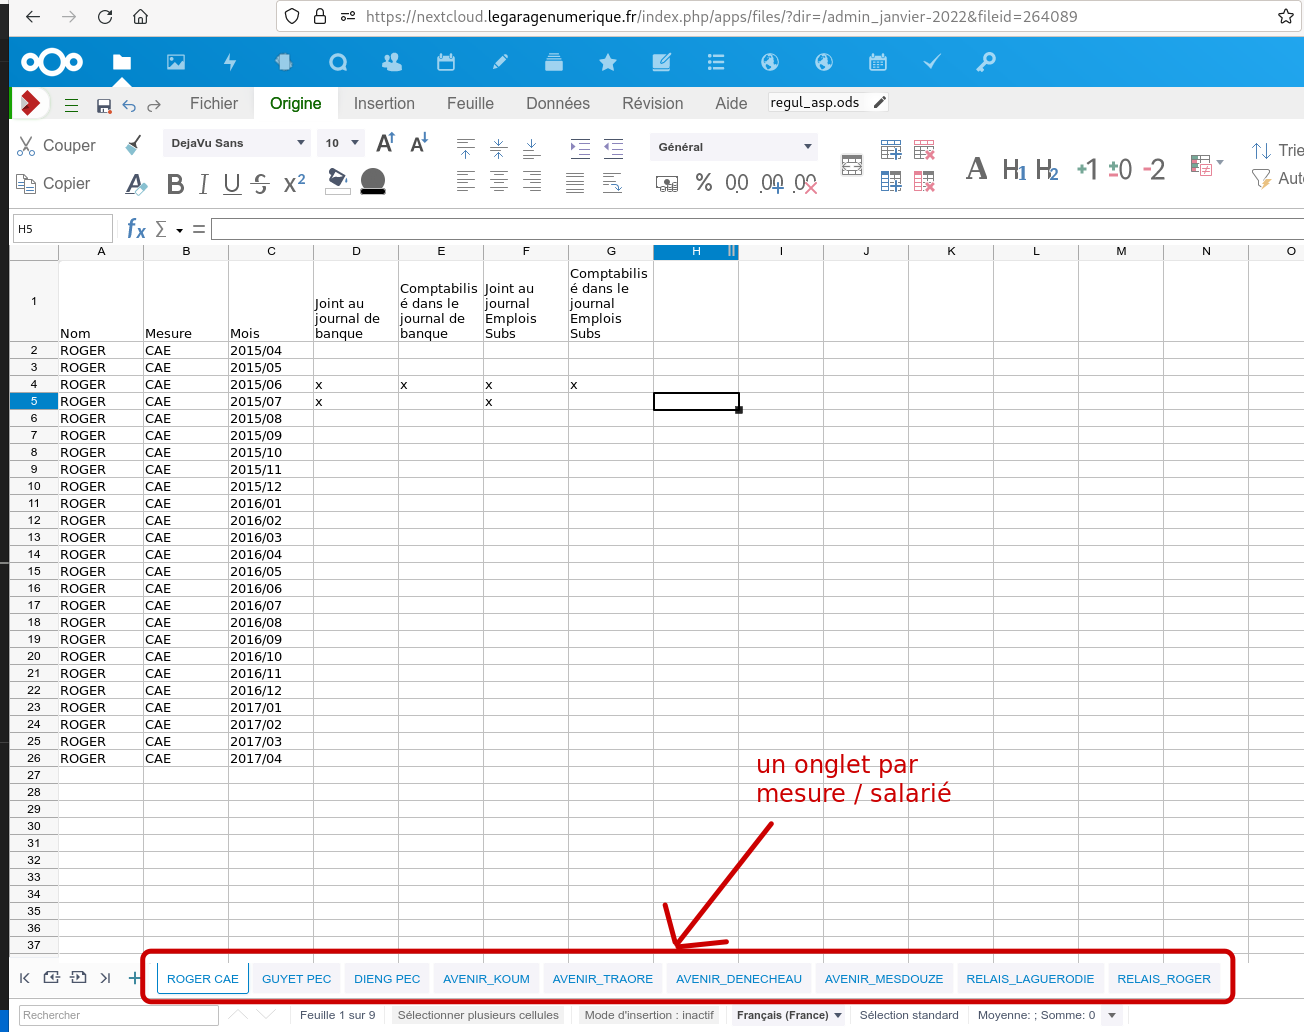This screenshot has height=1032, width=1304.
Task: Click the Undo arrow
Action: (128, 103)
